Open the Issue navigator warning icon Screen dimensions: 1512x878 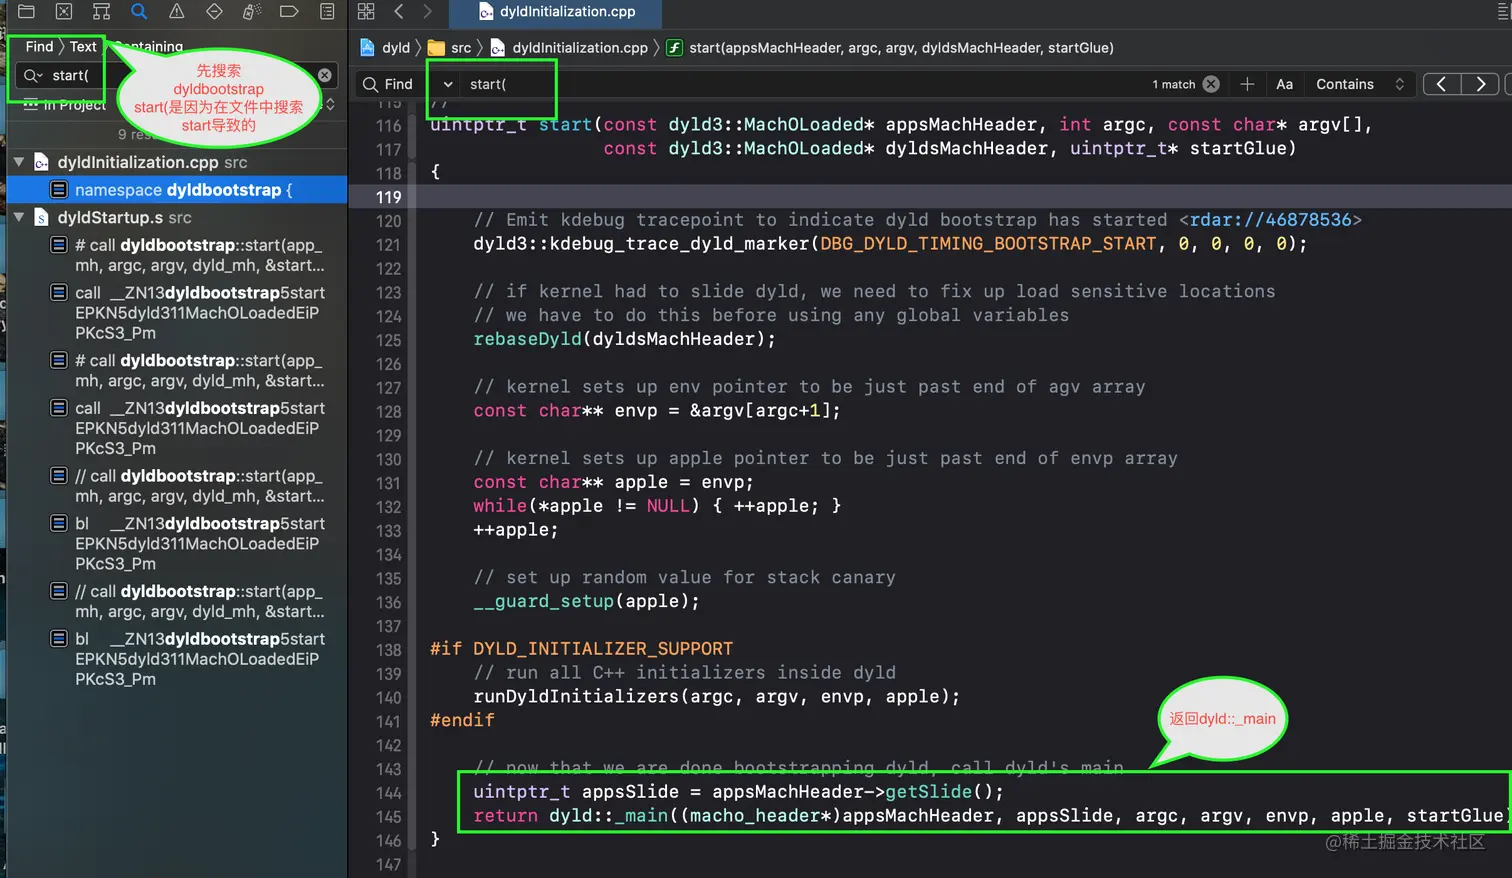(176, 12)
